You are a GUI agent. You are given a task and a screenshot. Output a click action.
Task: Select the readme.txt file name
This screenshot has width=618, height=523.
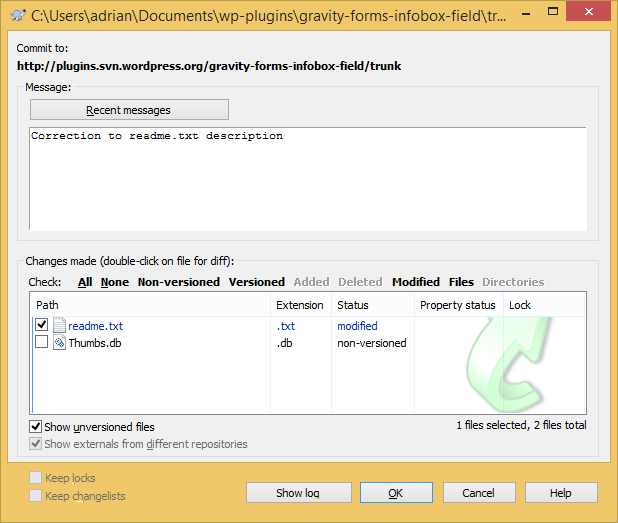pyautogui.click(x=95, y=326)
